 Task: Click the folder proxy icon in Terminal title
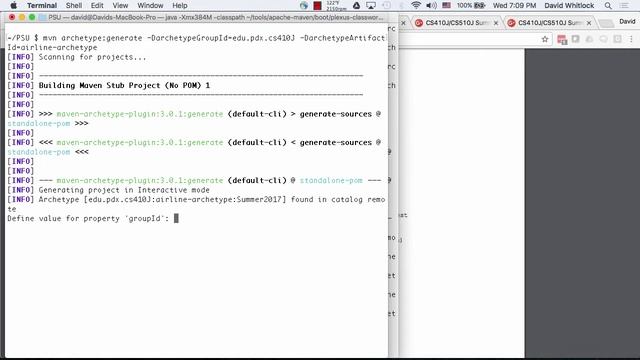click(x=42, y=18)
